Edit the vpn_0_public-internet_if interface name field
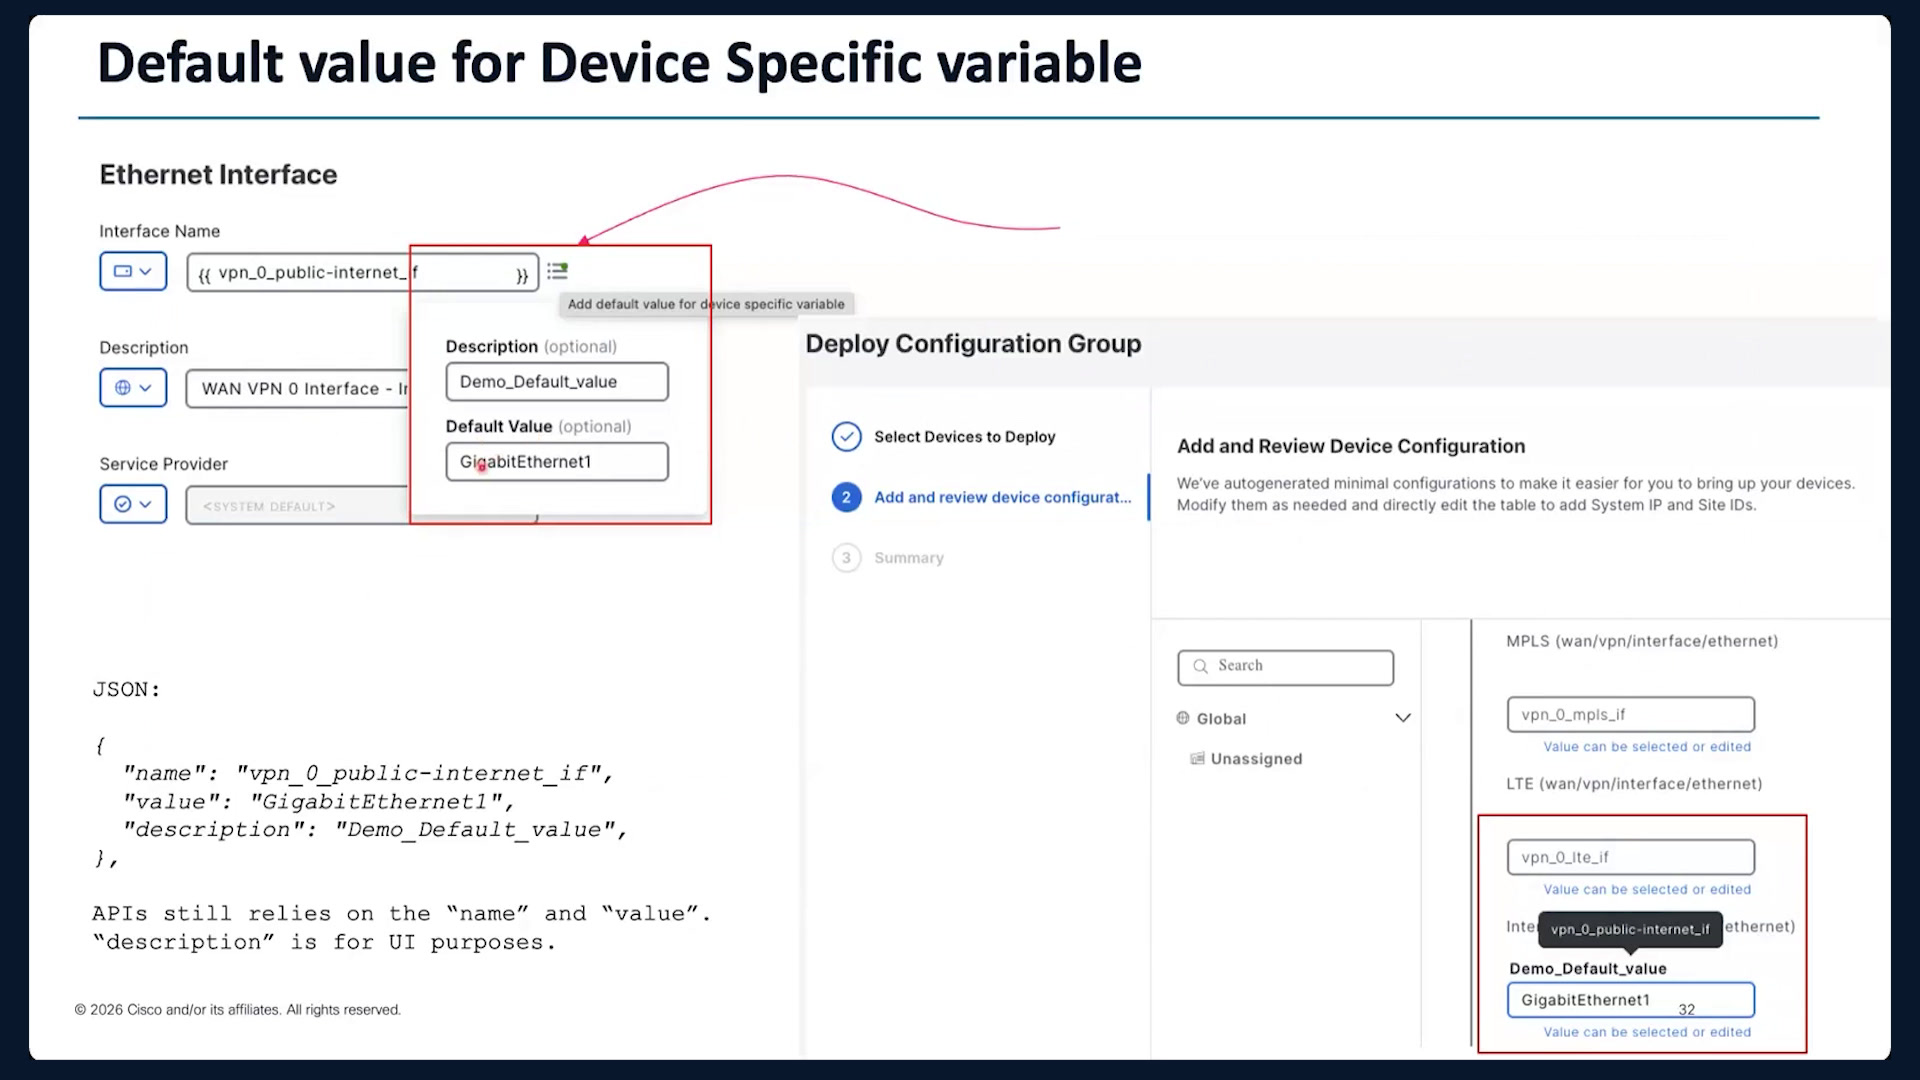 point(362,272)
